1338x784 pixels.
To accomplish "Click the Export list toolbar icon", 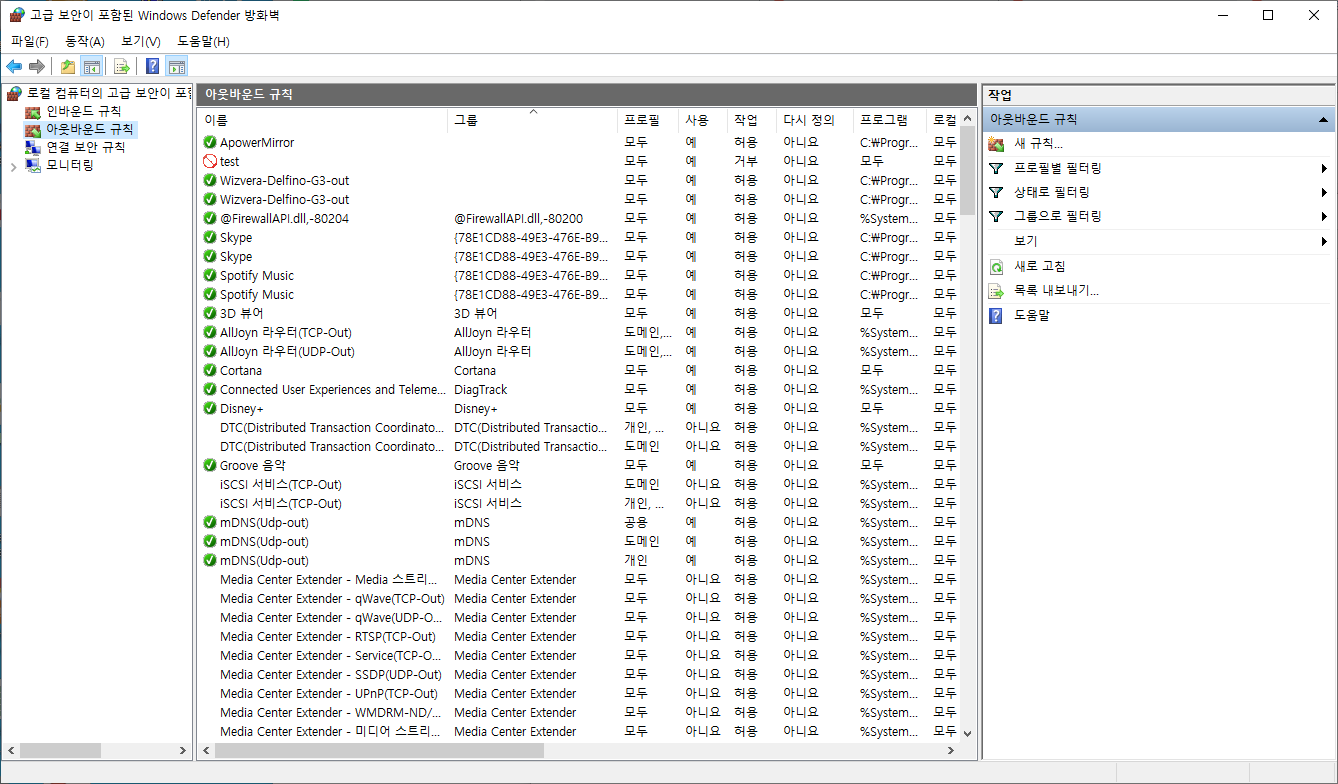I will pyautogui.click(x=121, y=67).
